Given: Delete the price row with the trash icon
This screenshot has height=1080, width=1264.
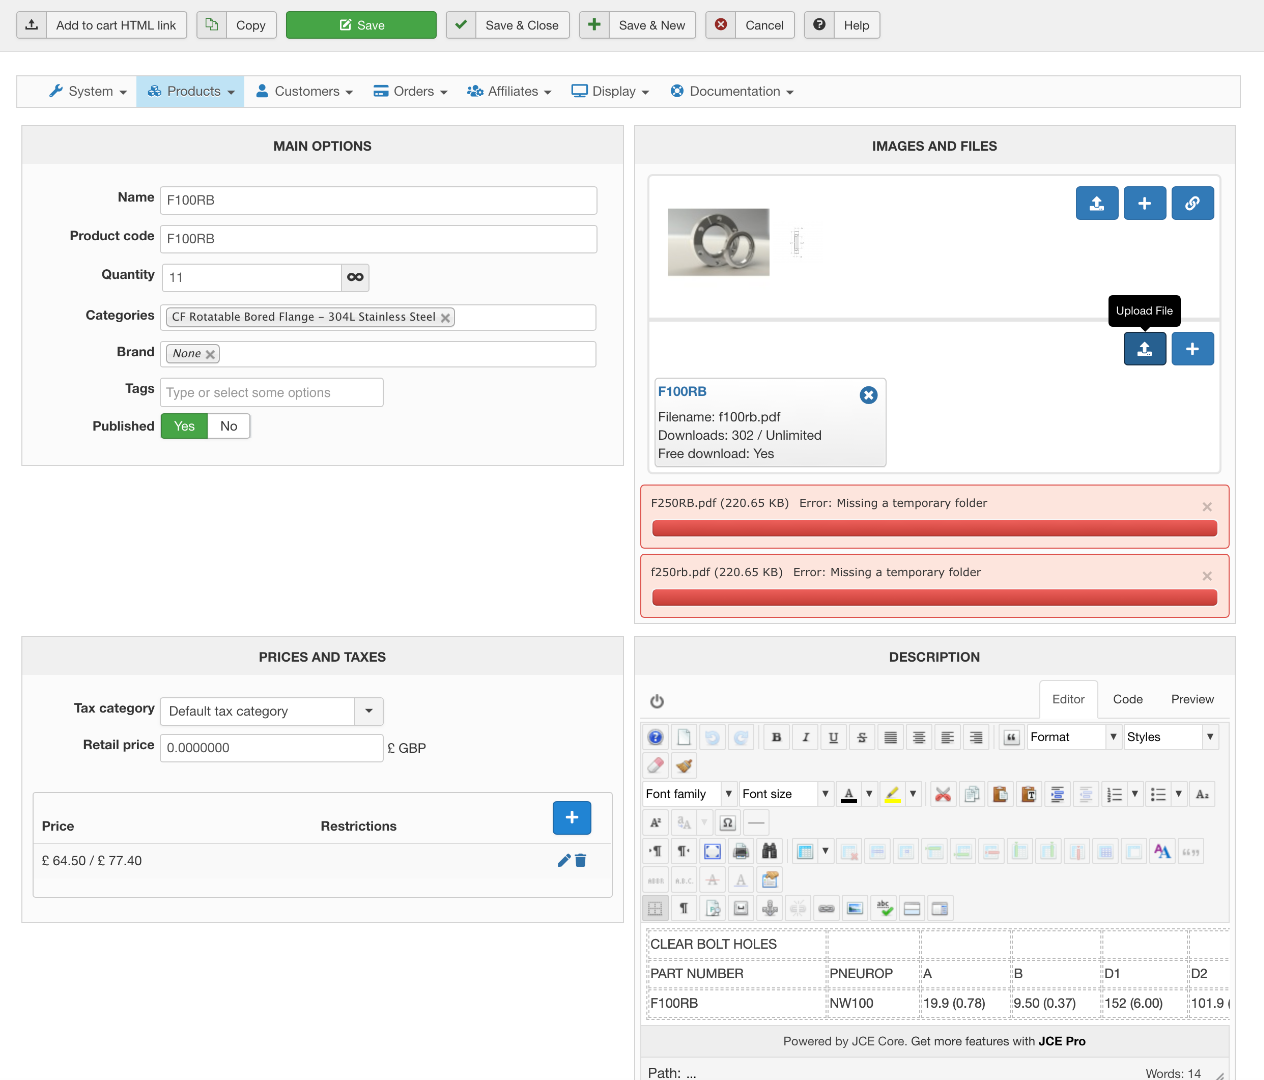Looking at the screenshot, I should (x=581, y=861).
